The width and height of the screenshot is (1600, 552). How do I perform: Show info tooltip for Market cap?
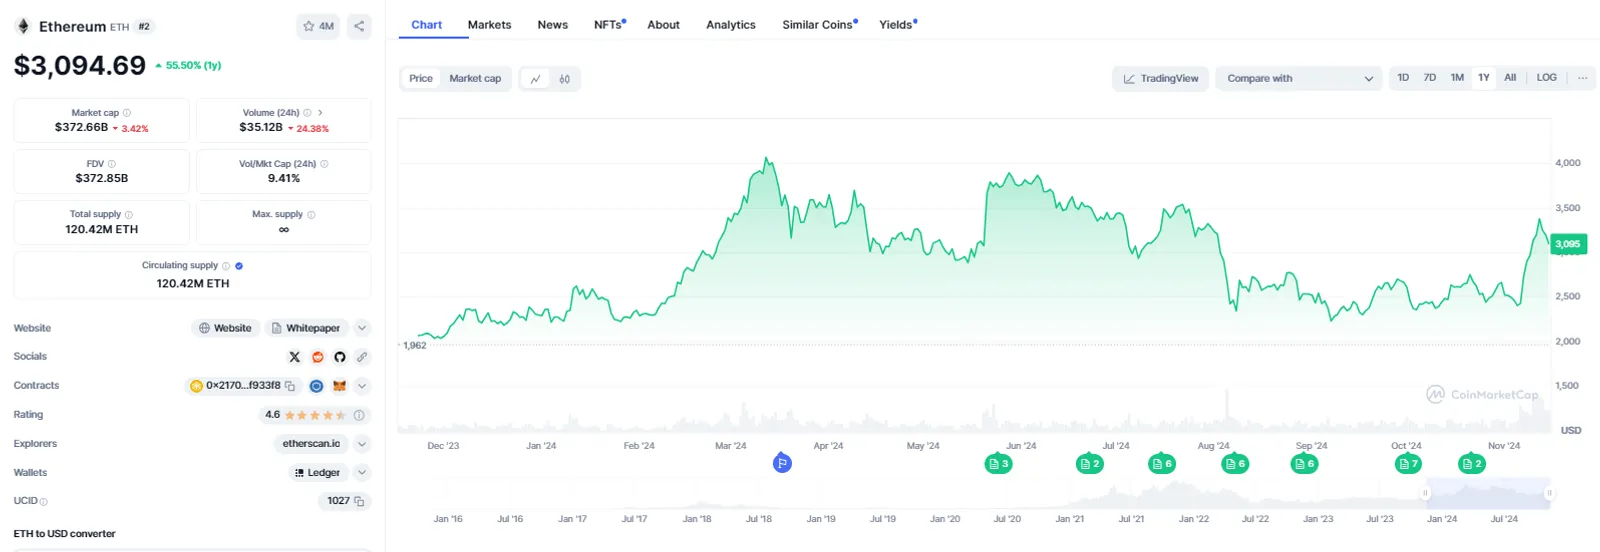click(127, 113)
